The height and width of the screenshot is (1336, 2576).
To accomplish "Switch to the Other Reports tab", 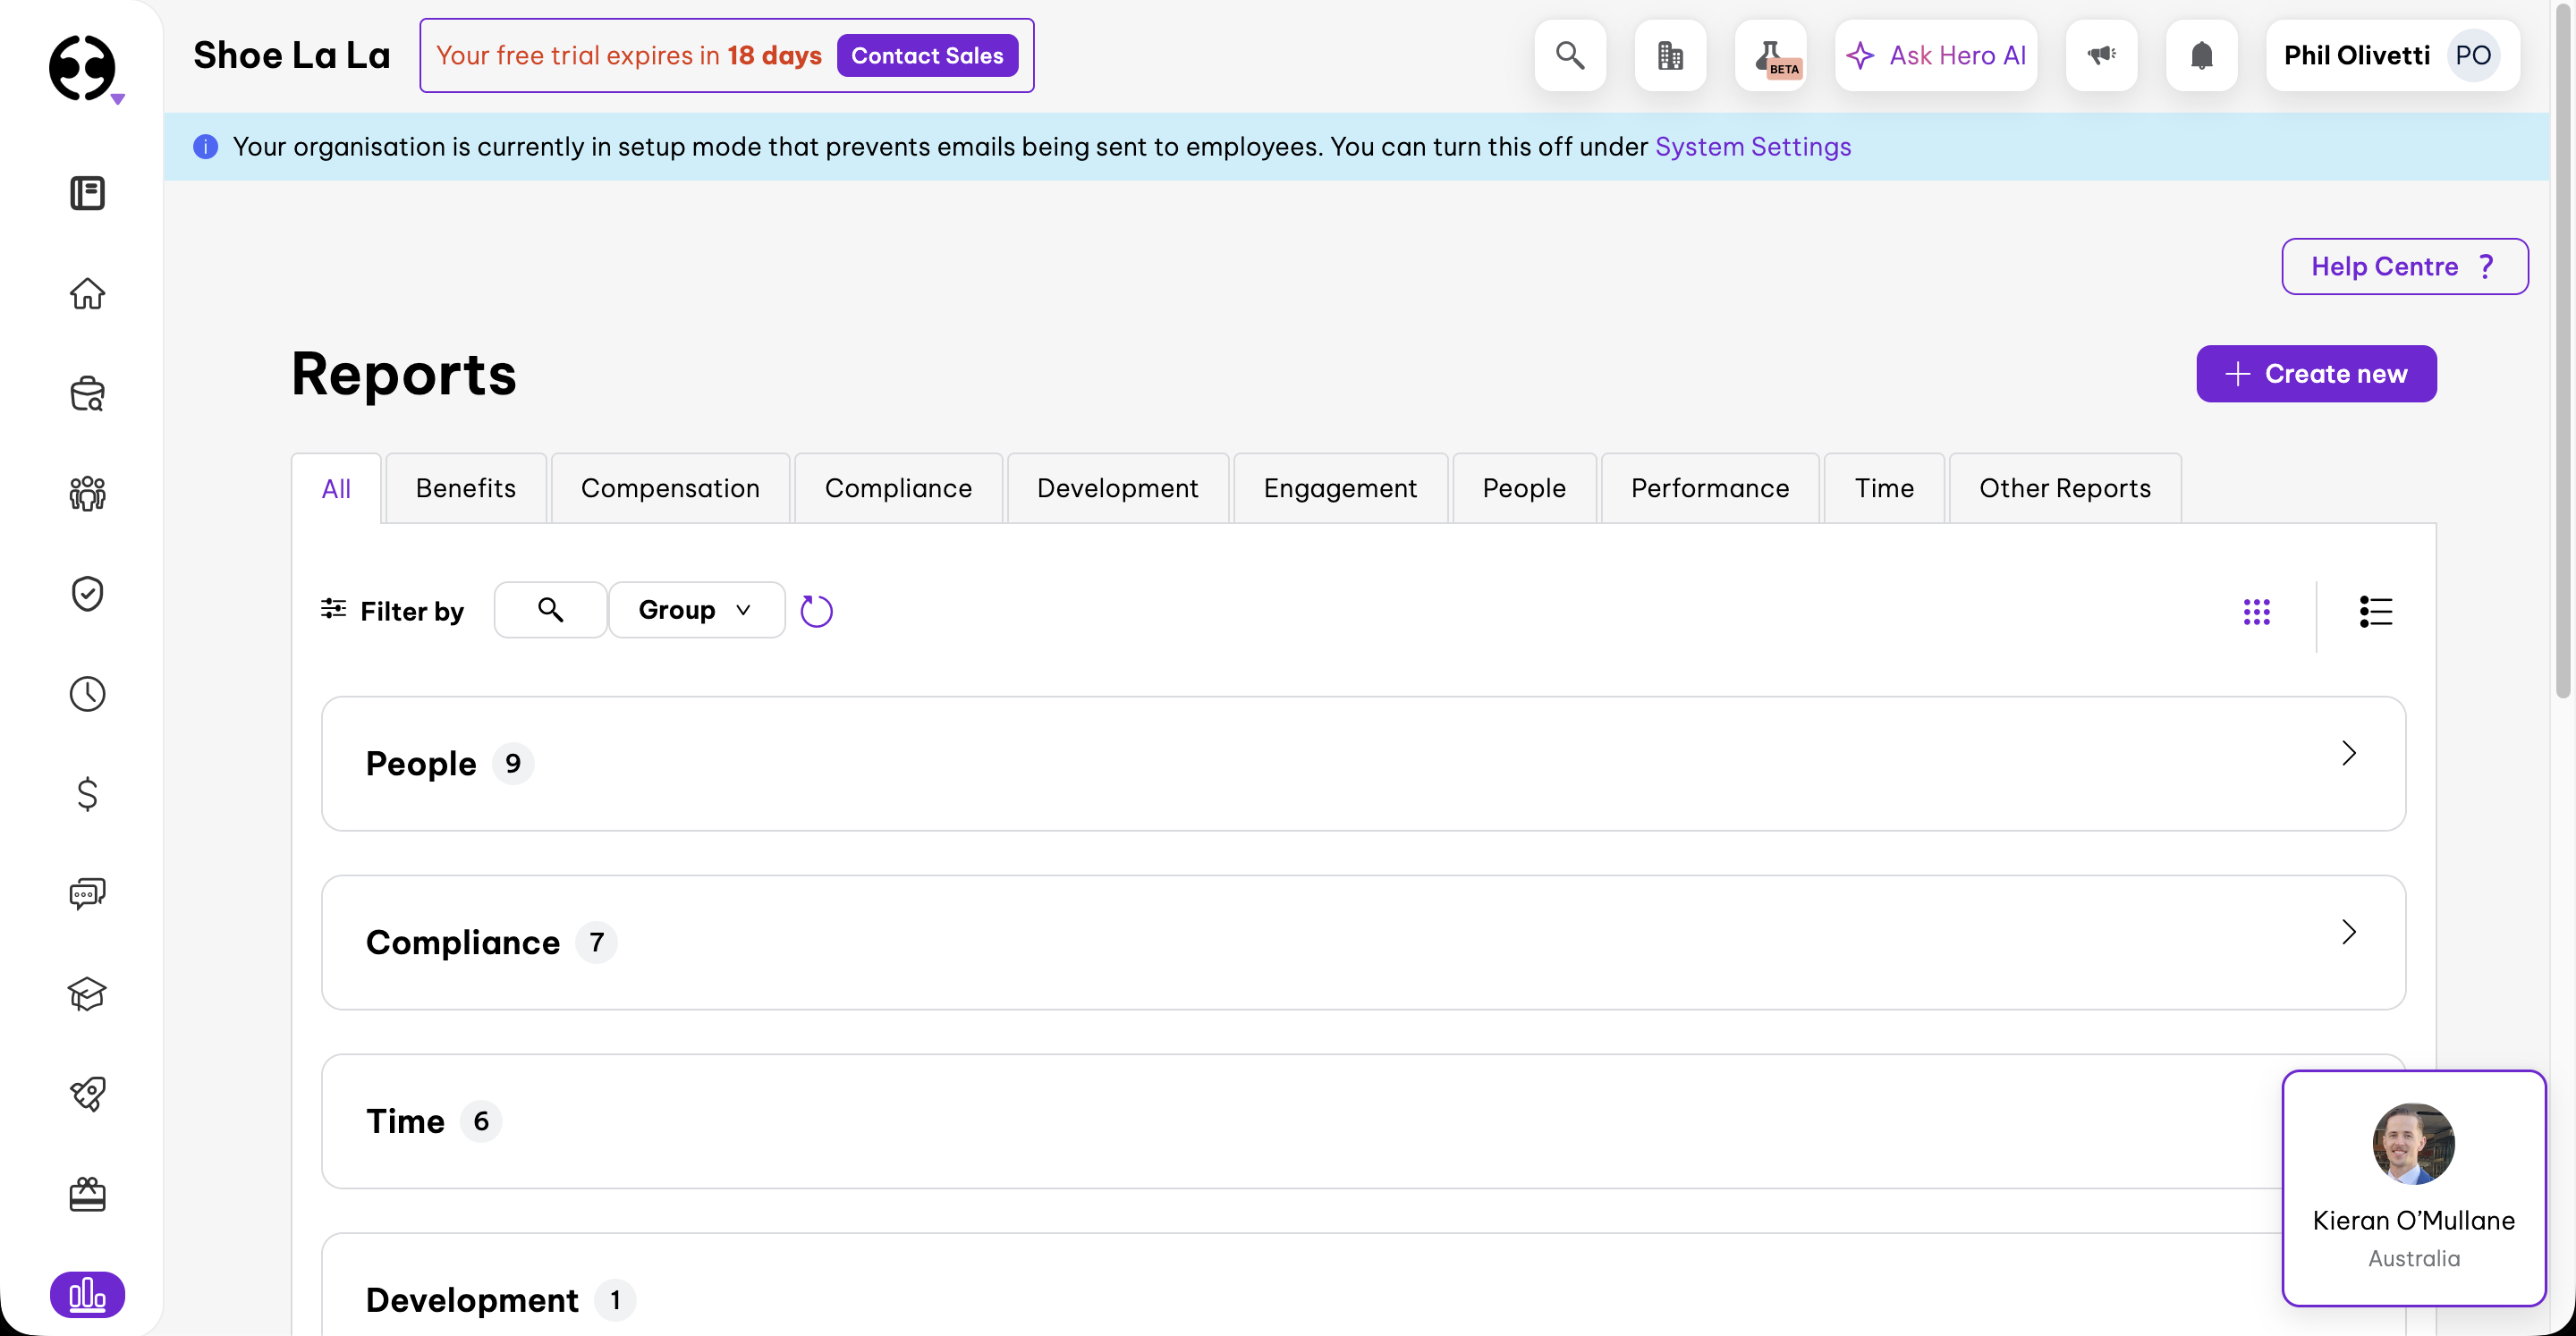I will pos(2065,488).
